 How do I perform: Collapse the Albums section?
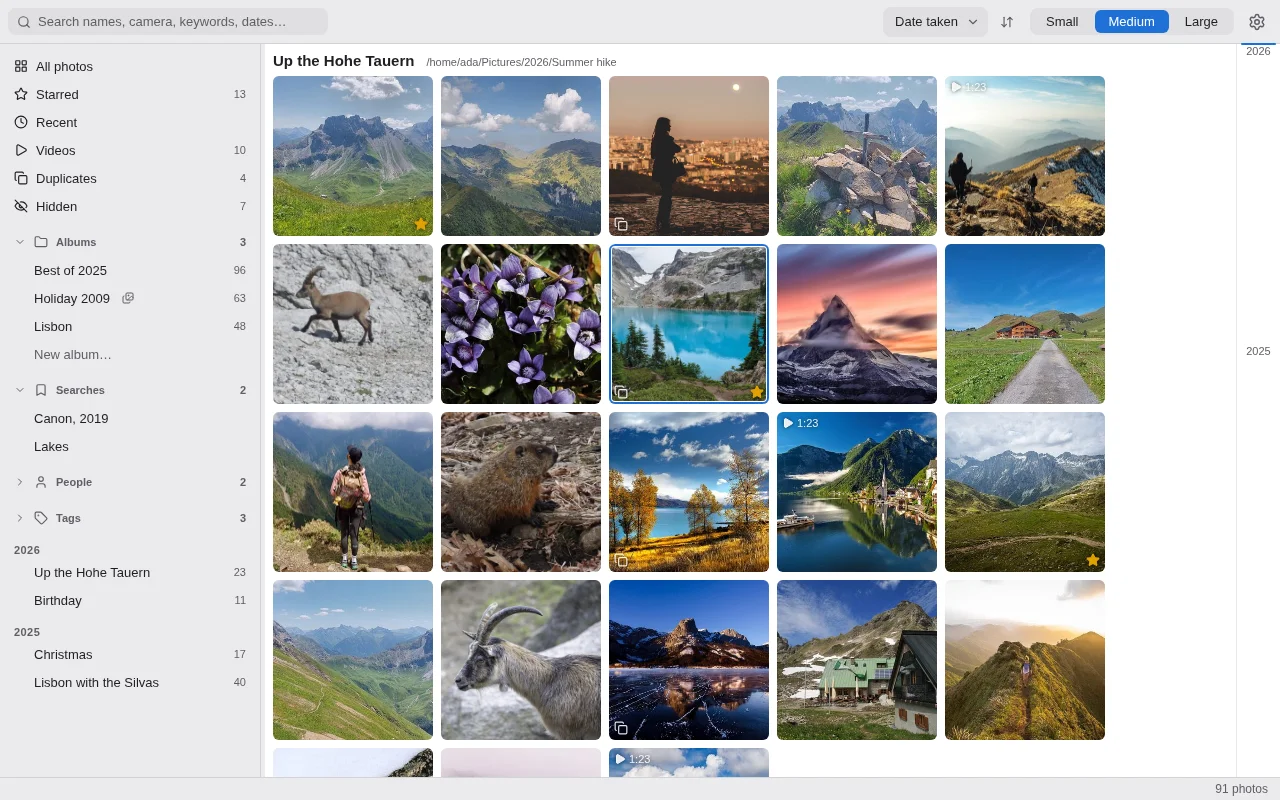(x=20, y=242)
